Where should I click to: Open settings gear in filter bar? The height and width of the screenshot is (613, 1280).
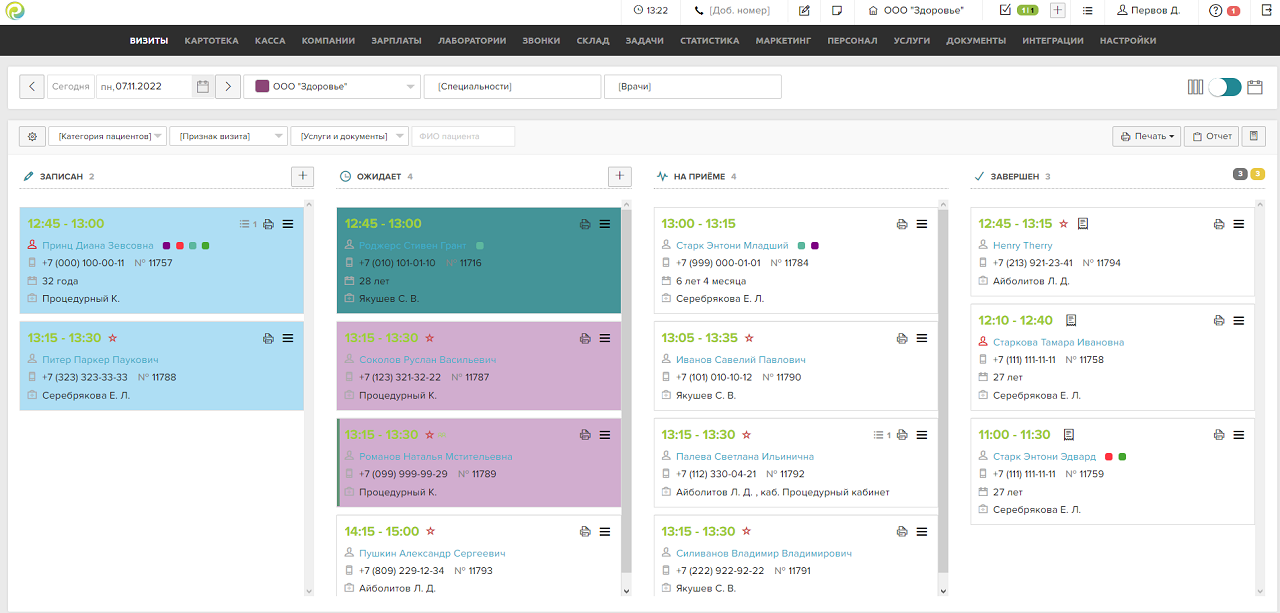pyautogui.click(x=32, y=136)
